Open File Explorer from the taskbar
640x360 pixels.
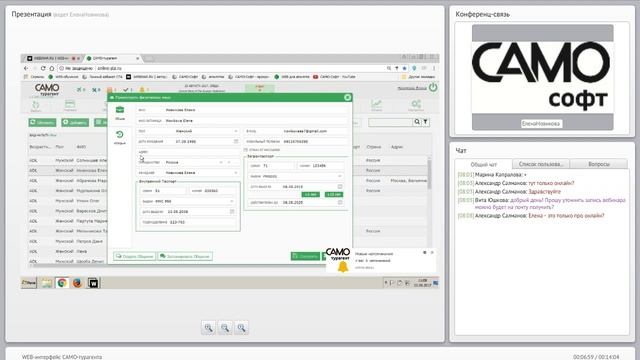[47, 283]
